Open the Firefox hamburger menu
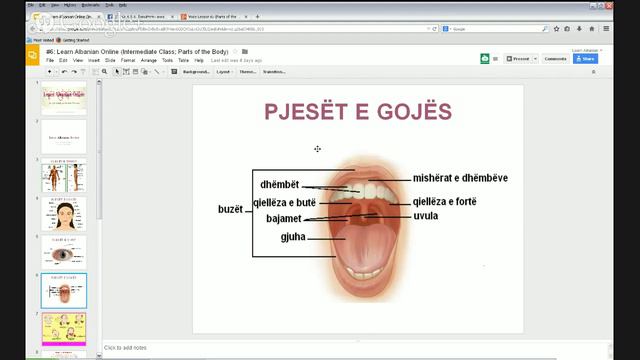The width and height of the screenshot is (640, 360). [x=606, y=29]
